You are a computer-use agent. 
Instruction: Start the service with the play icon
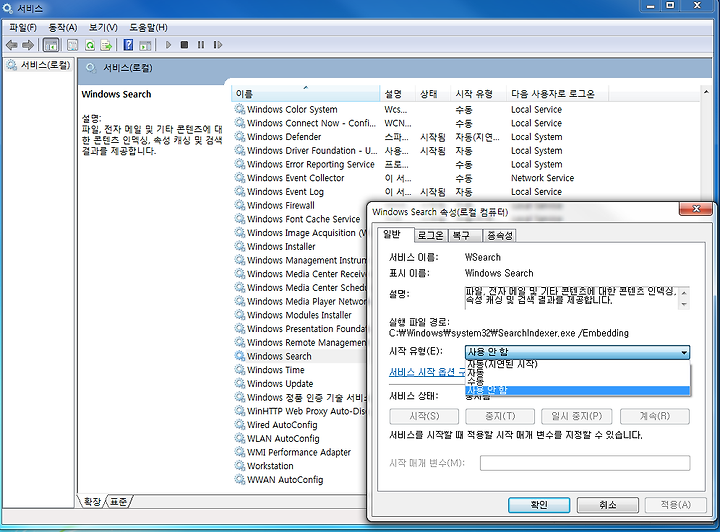(169, 45)
